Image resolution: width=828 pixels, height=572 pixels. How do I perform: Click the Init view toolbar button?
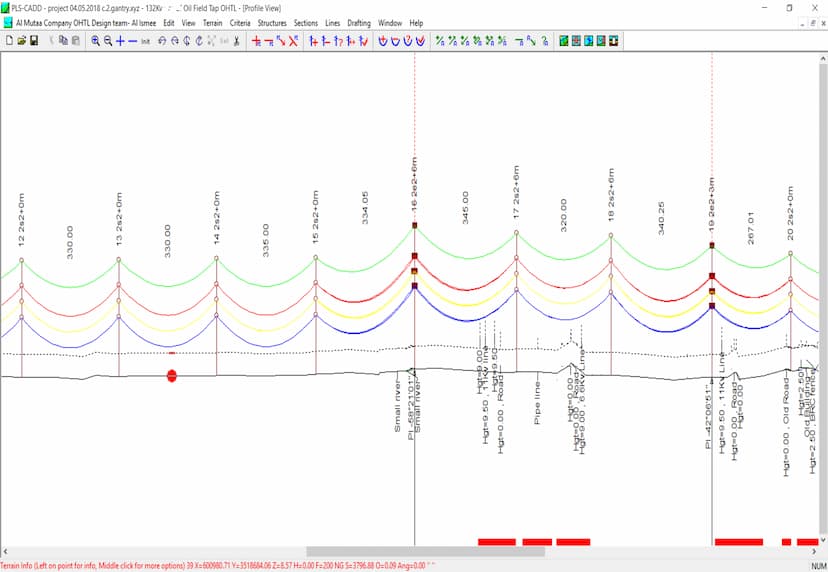pyautogui.click(x=145, y=41)
